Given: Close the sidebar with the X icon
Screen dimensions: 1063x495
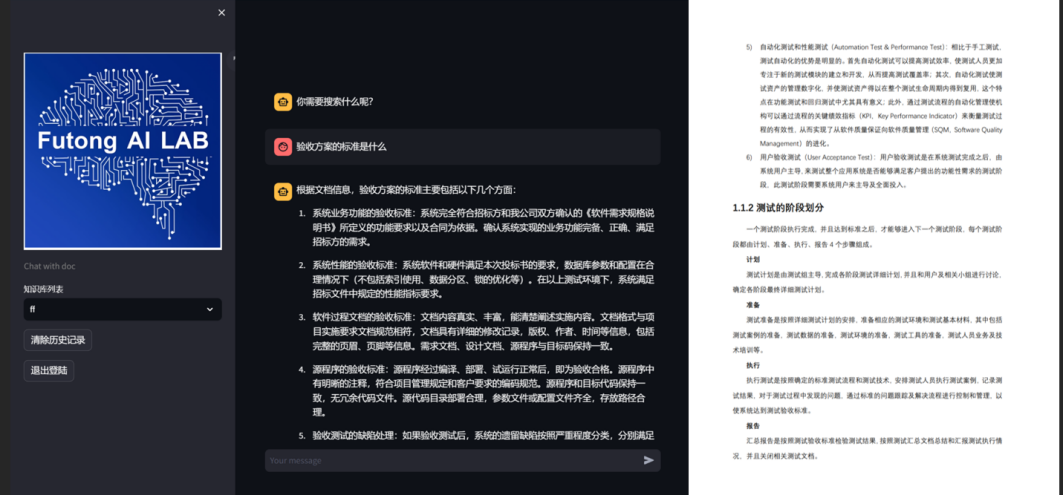Looking at the screenshot, I should (221, 13).
